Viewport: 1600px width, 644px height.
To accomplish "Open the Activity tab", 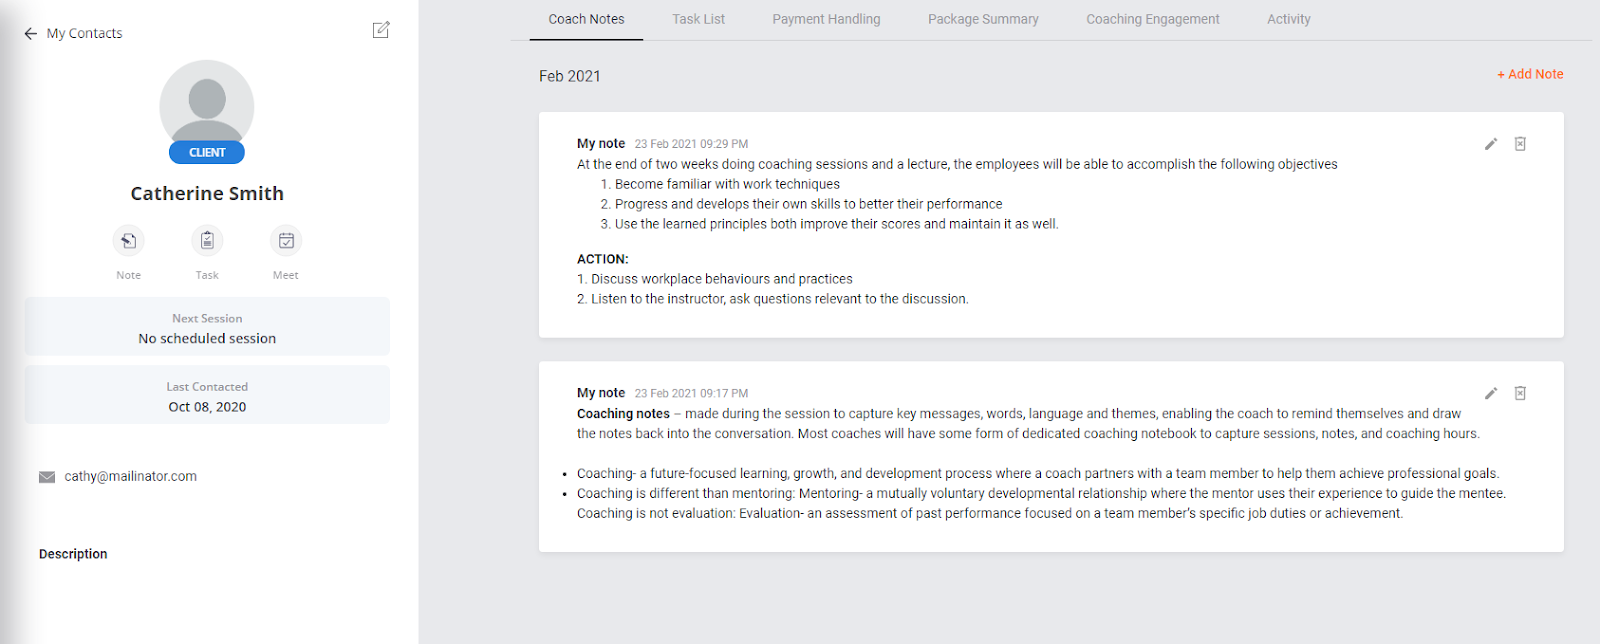I will tap(1288, 19).
